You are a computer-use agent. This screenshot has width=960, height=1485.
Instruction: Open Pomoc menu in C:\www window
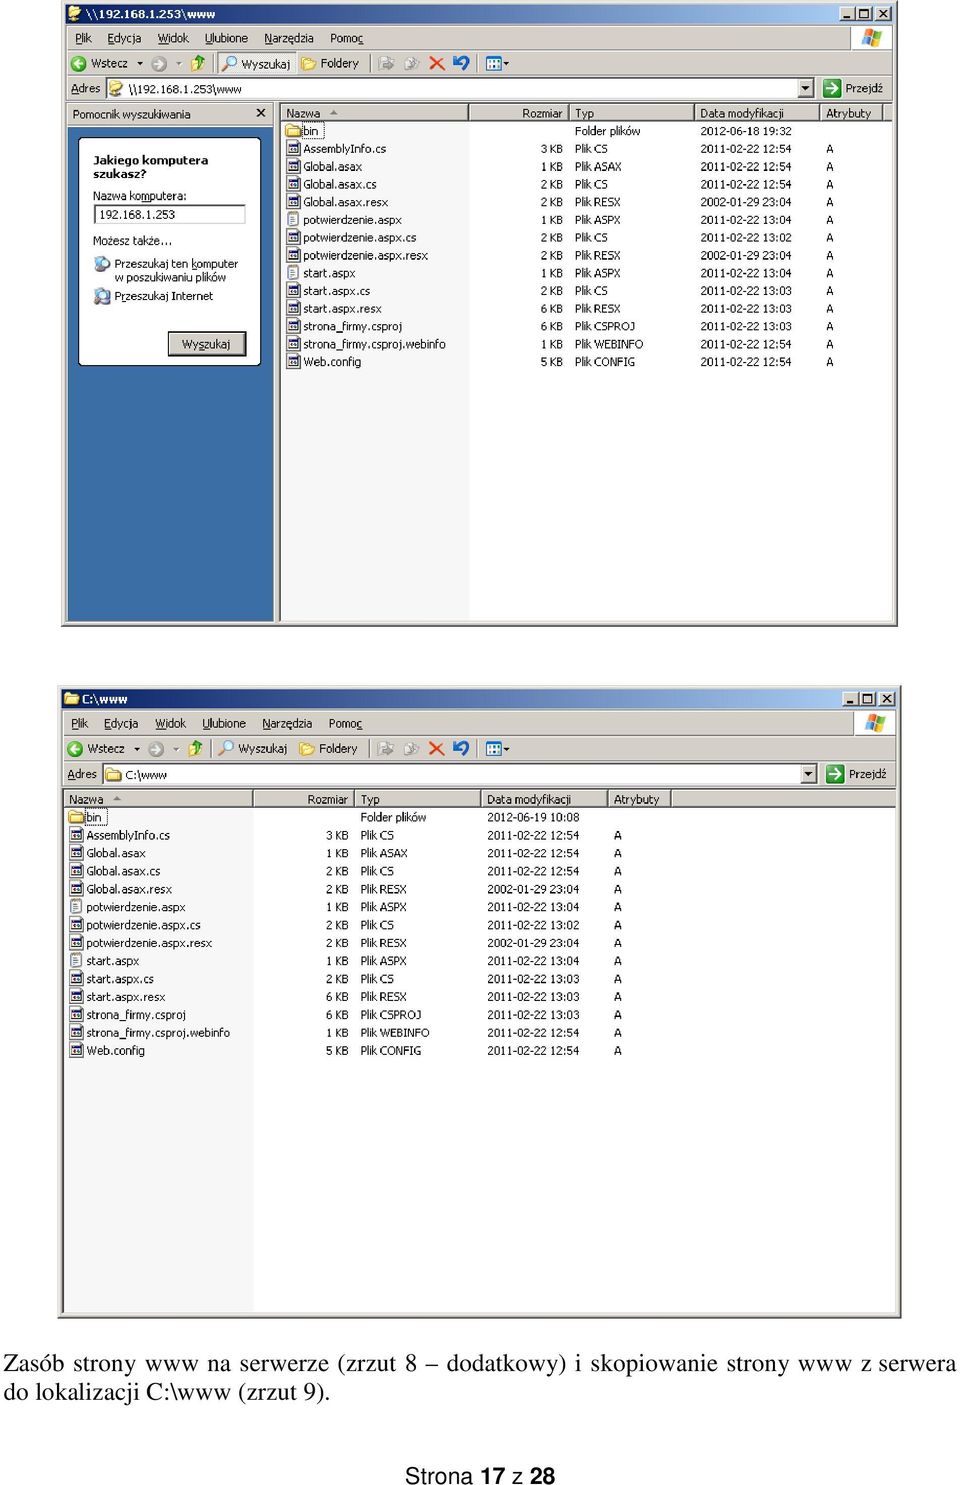point(345,723)
